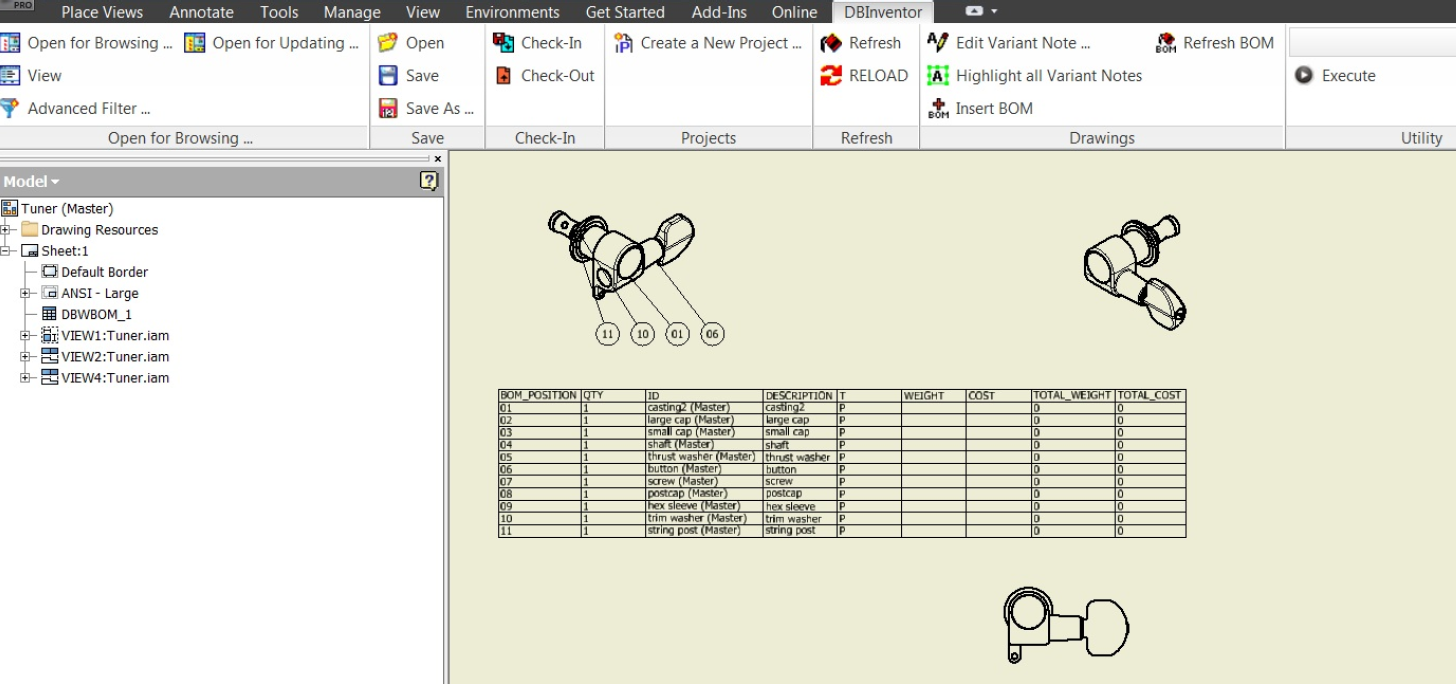
Task: Click the Refresh icon
Action: pyautogui.click(x=831, y=43)
